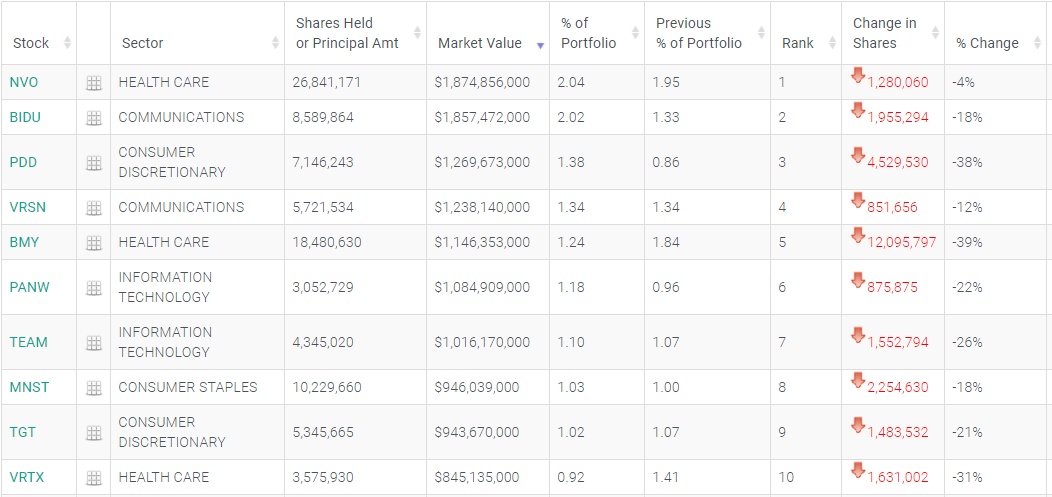Follow the PANW stock link
This screenshot has width=1052, height=497.
click(29, 287)
